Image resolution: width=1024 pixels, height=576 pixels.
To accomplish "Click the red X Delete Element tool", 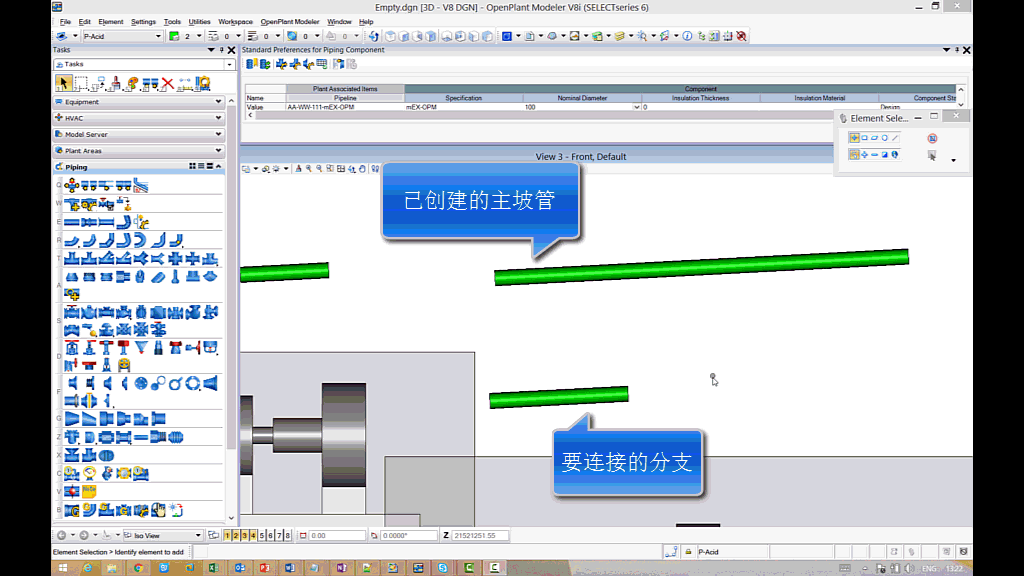I will click(168, 83).
